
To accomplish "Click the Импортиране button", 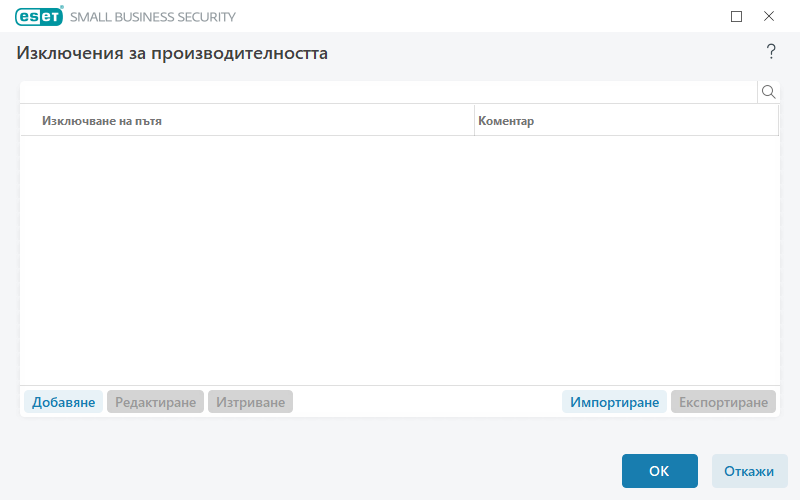I will pyautogui.click(x=614, y=402).
